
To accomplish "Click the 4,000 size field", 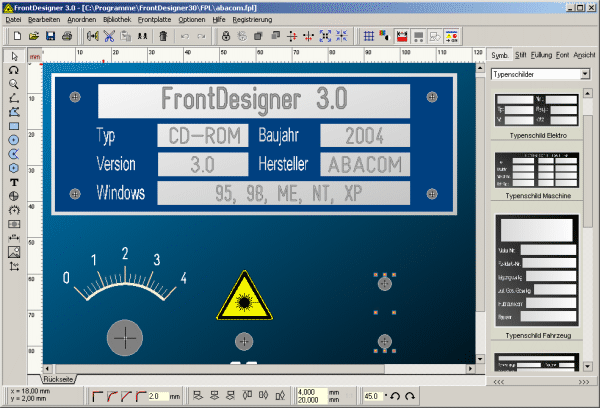I will tap(312, 392).
